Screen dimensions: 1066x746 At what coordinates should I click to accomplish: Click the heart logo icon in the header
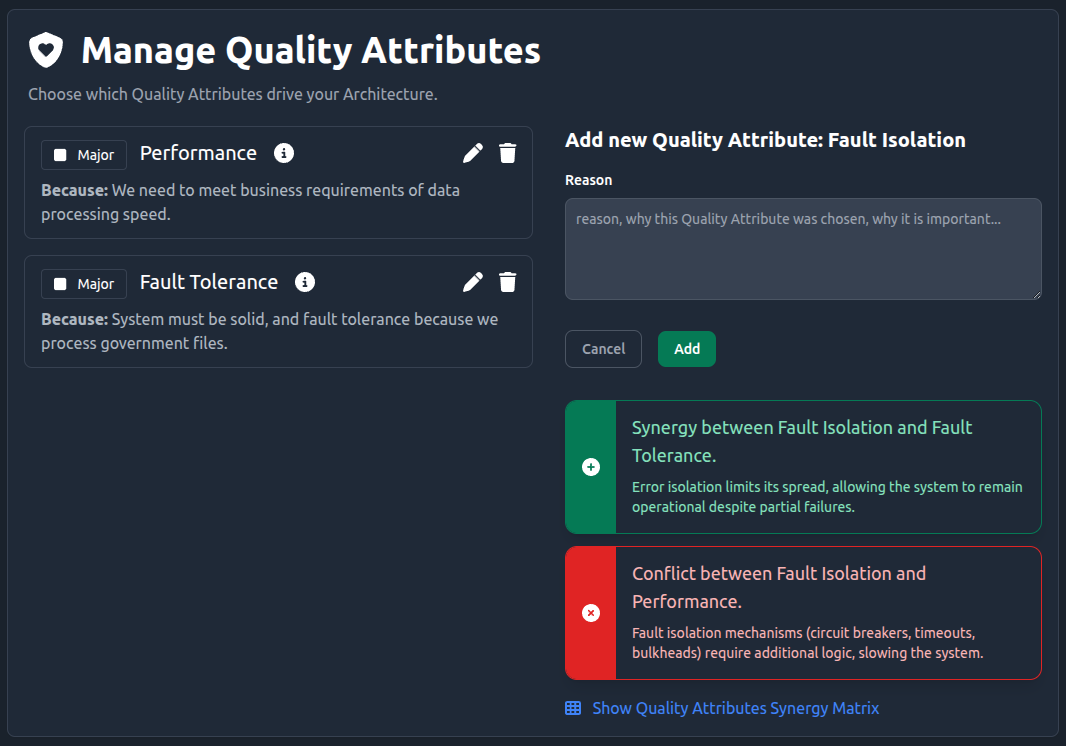[46, 49]
